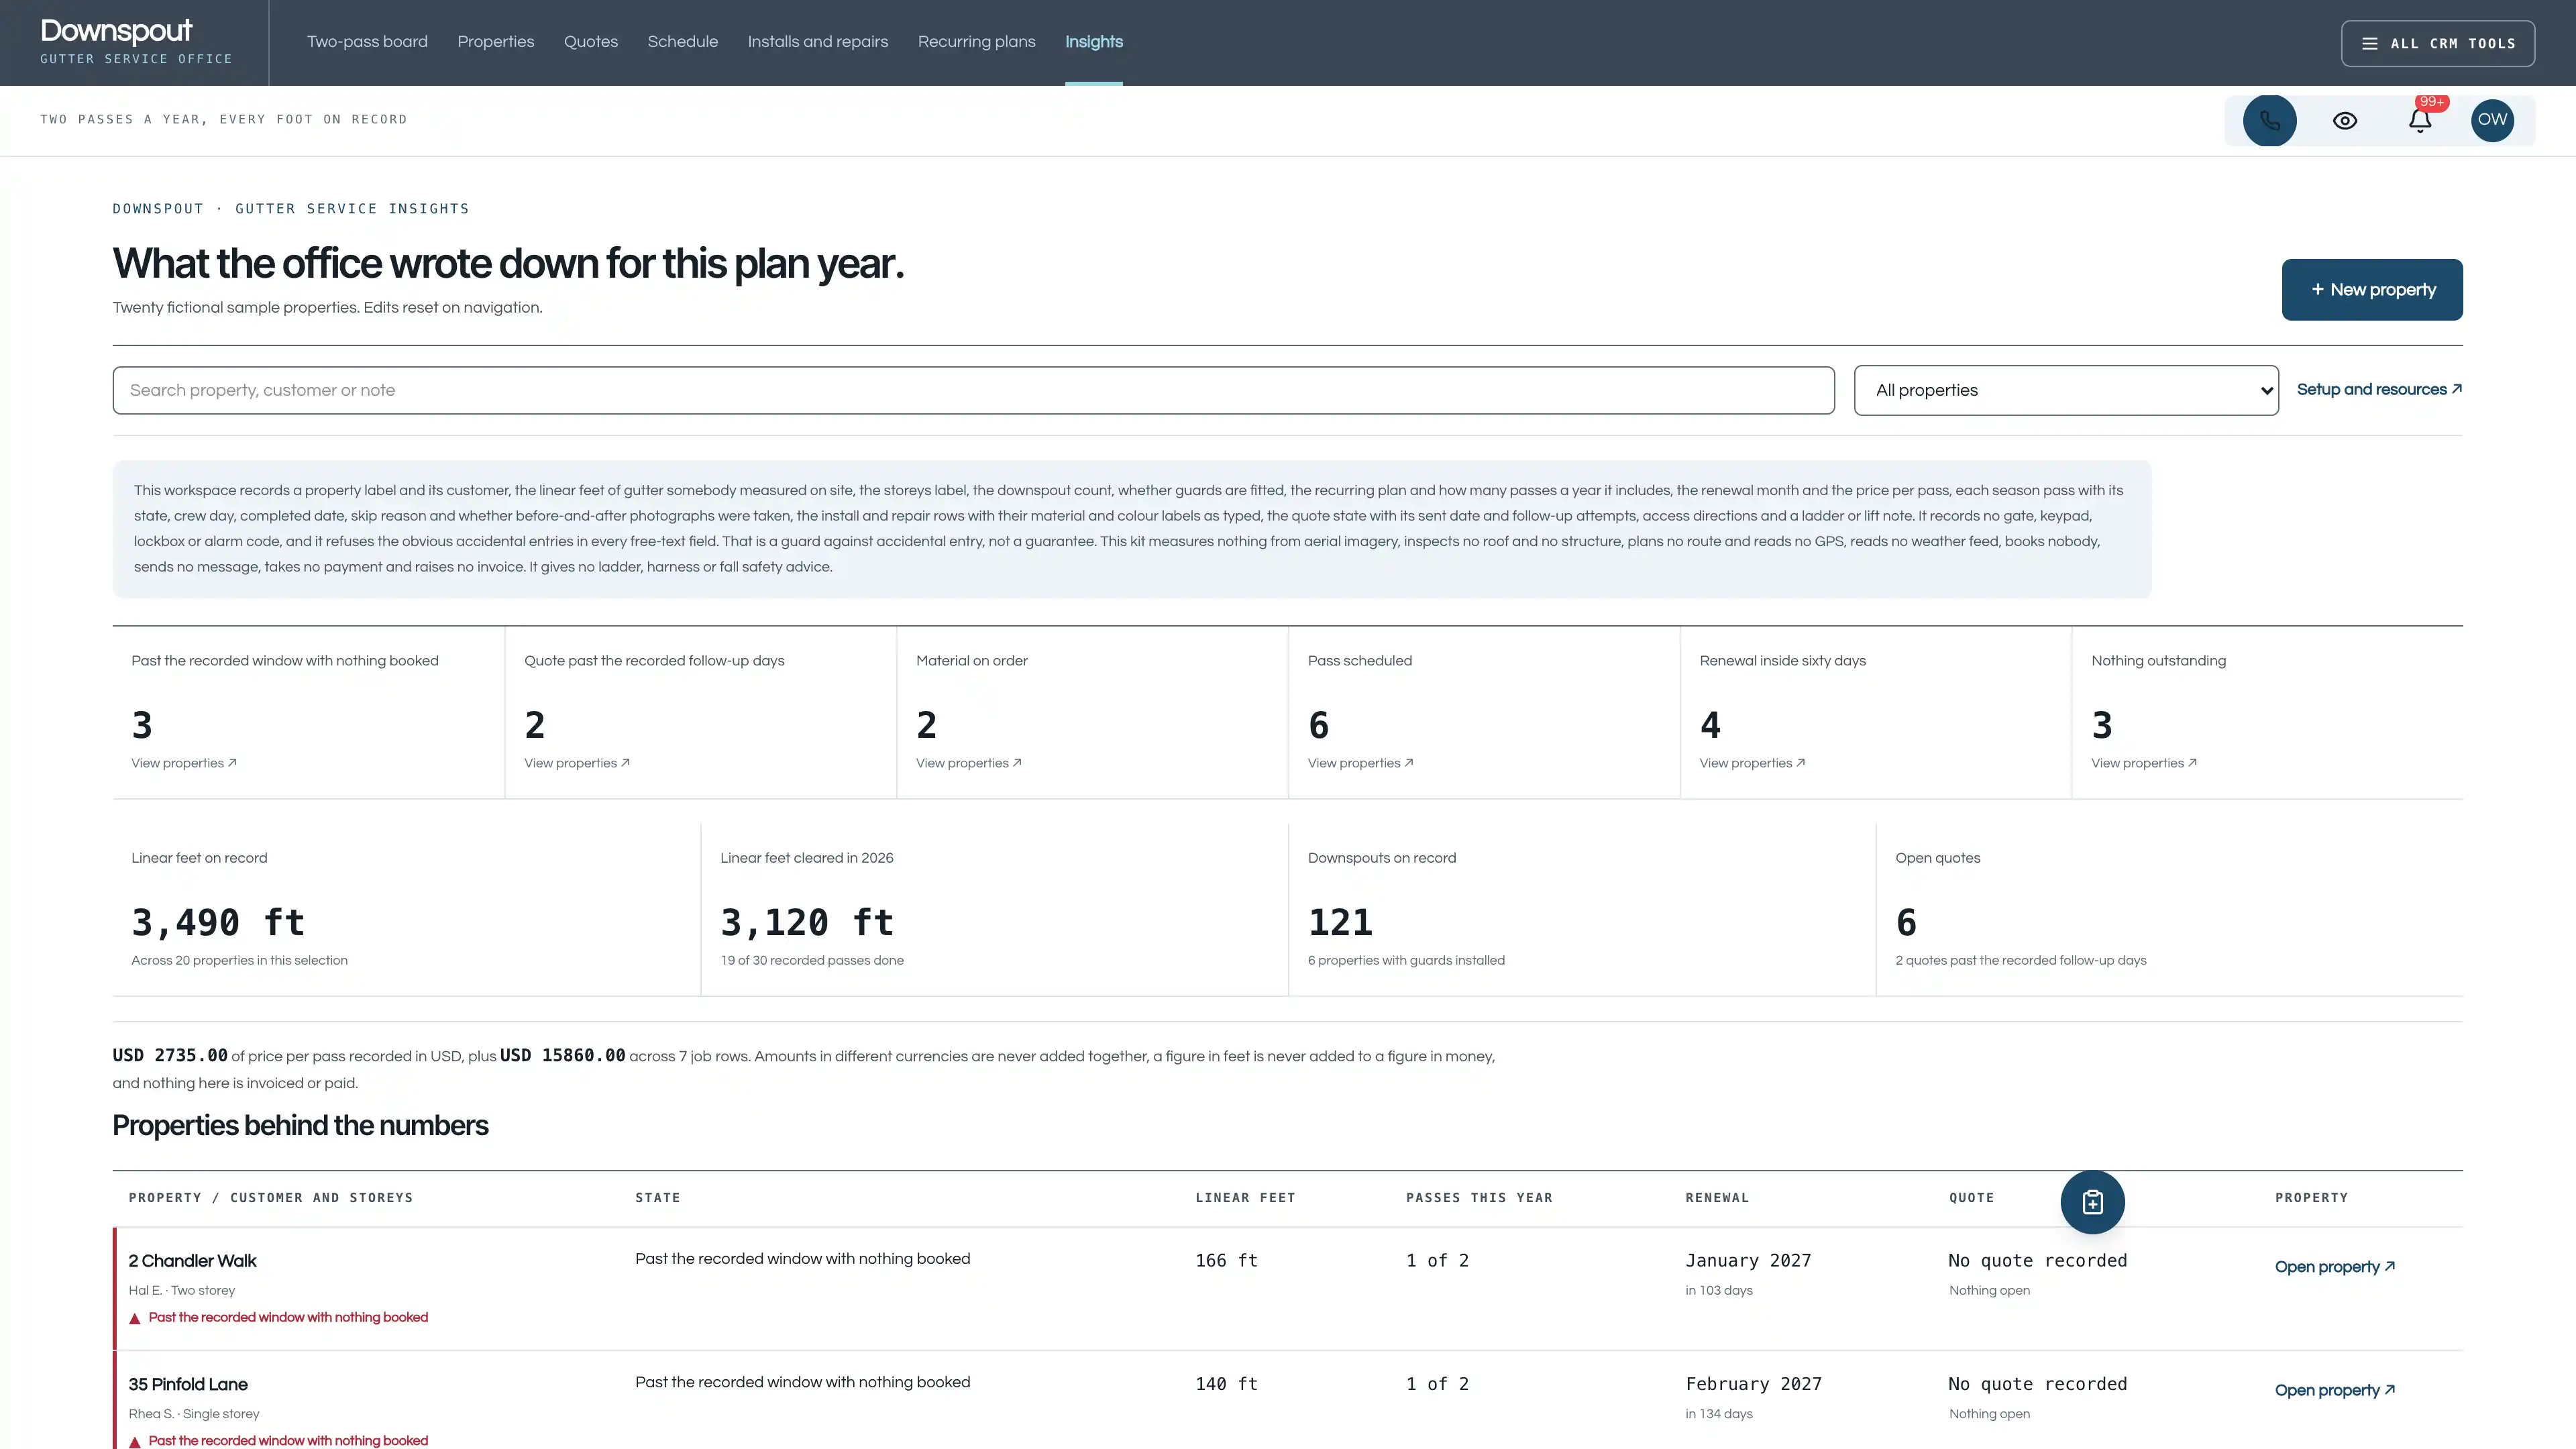Click the Property / Customer and Storeys header
Screen dimensions: 2576x1449
[270, 1198]
